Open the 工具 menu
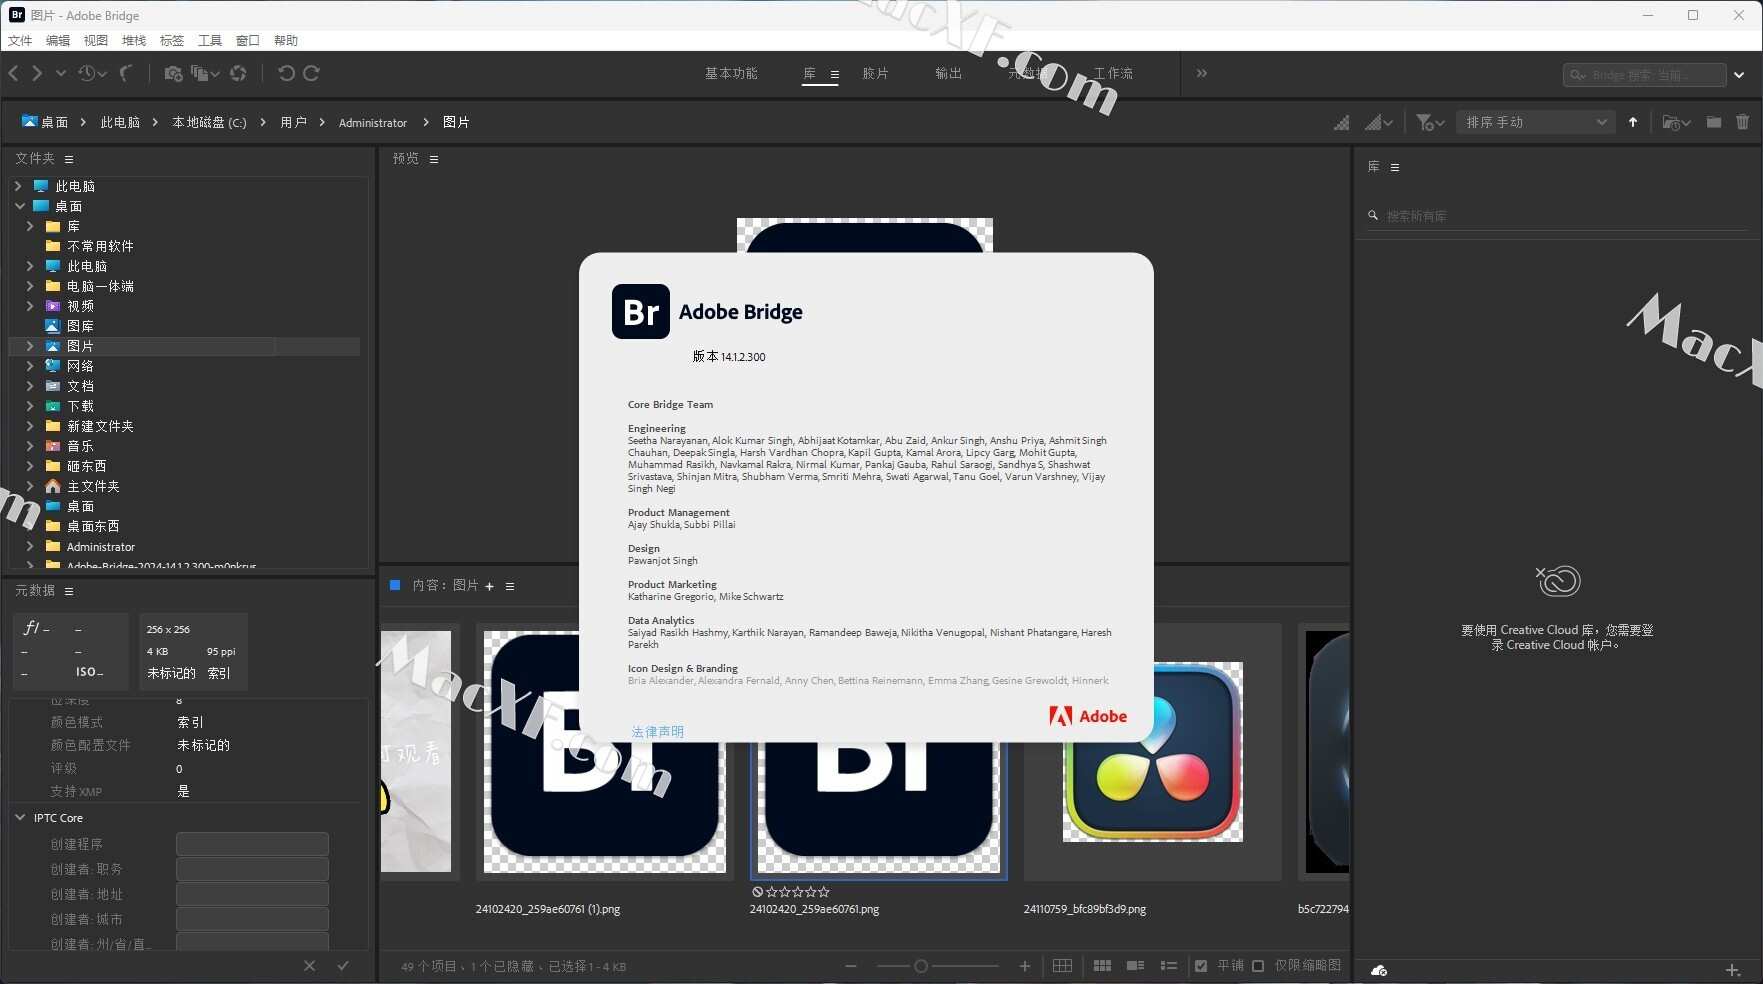Screen dimensions: 1763x984 [x=210, y=40]
